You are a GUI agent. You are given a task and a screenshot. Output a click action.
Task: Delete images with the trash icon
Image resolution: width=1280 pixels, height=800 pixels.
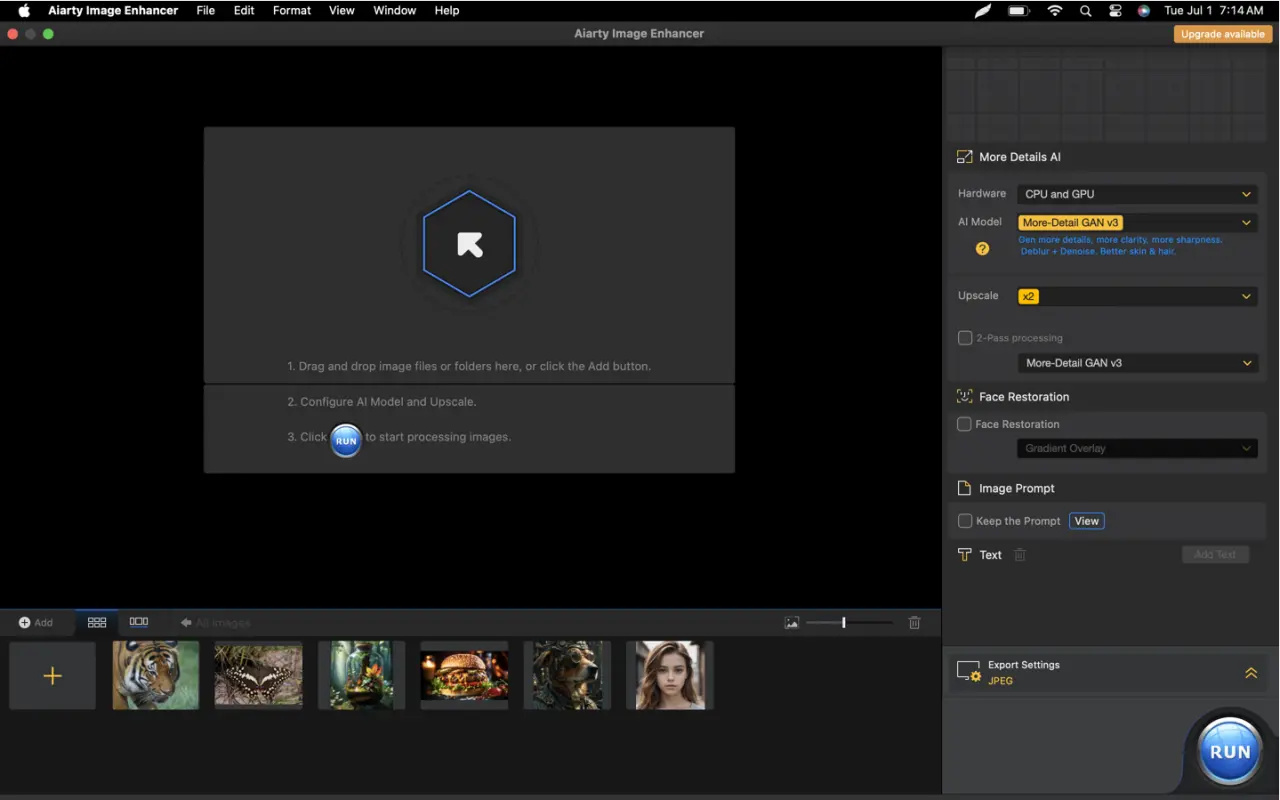(x=914, y=622)
